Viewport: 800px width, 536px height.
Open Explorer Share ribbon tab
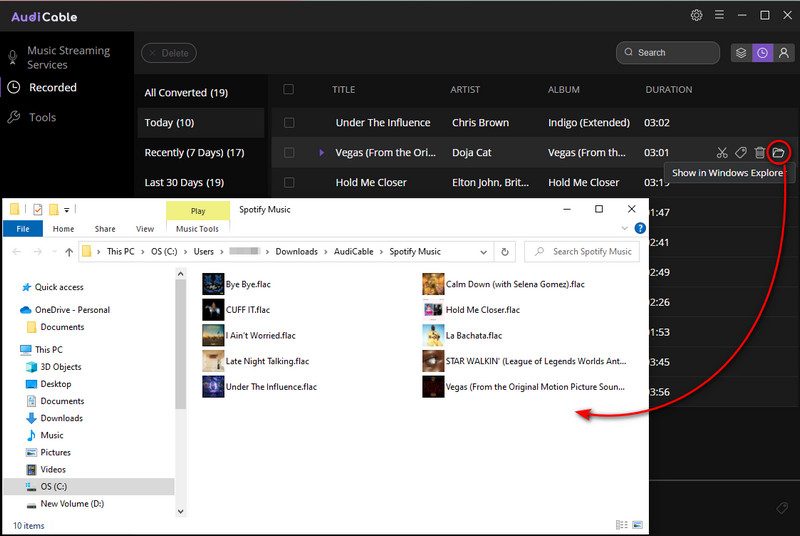pos(105,229)
